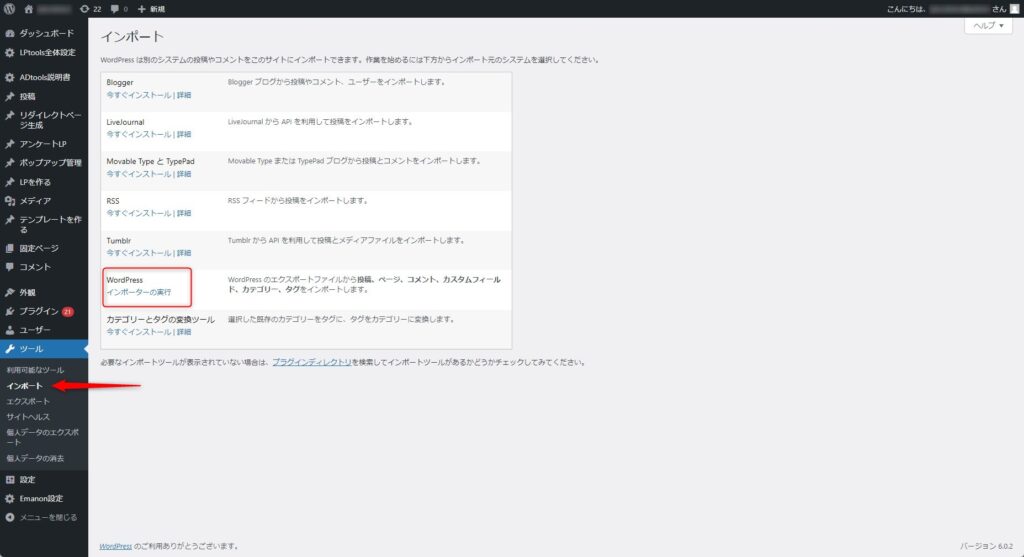Click 今すぐインストール under カテゴリーとタグの変換ツール
1024x557 pixels.
[138, 332]
